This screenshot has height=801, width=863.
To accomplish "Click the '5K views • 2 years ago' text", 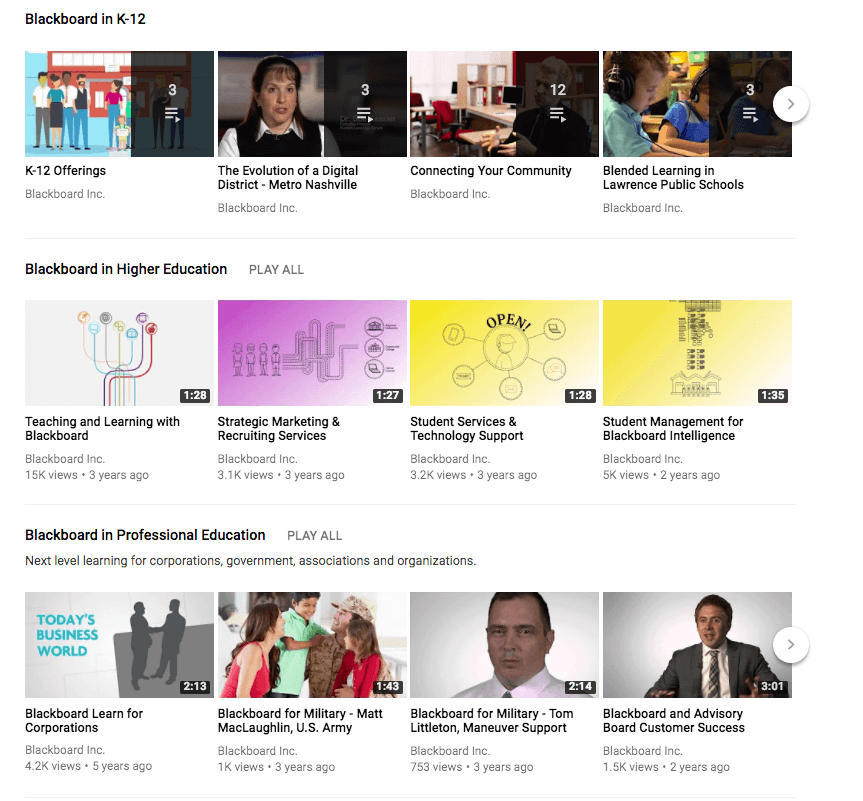I will coord(662,475).
